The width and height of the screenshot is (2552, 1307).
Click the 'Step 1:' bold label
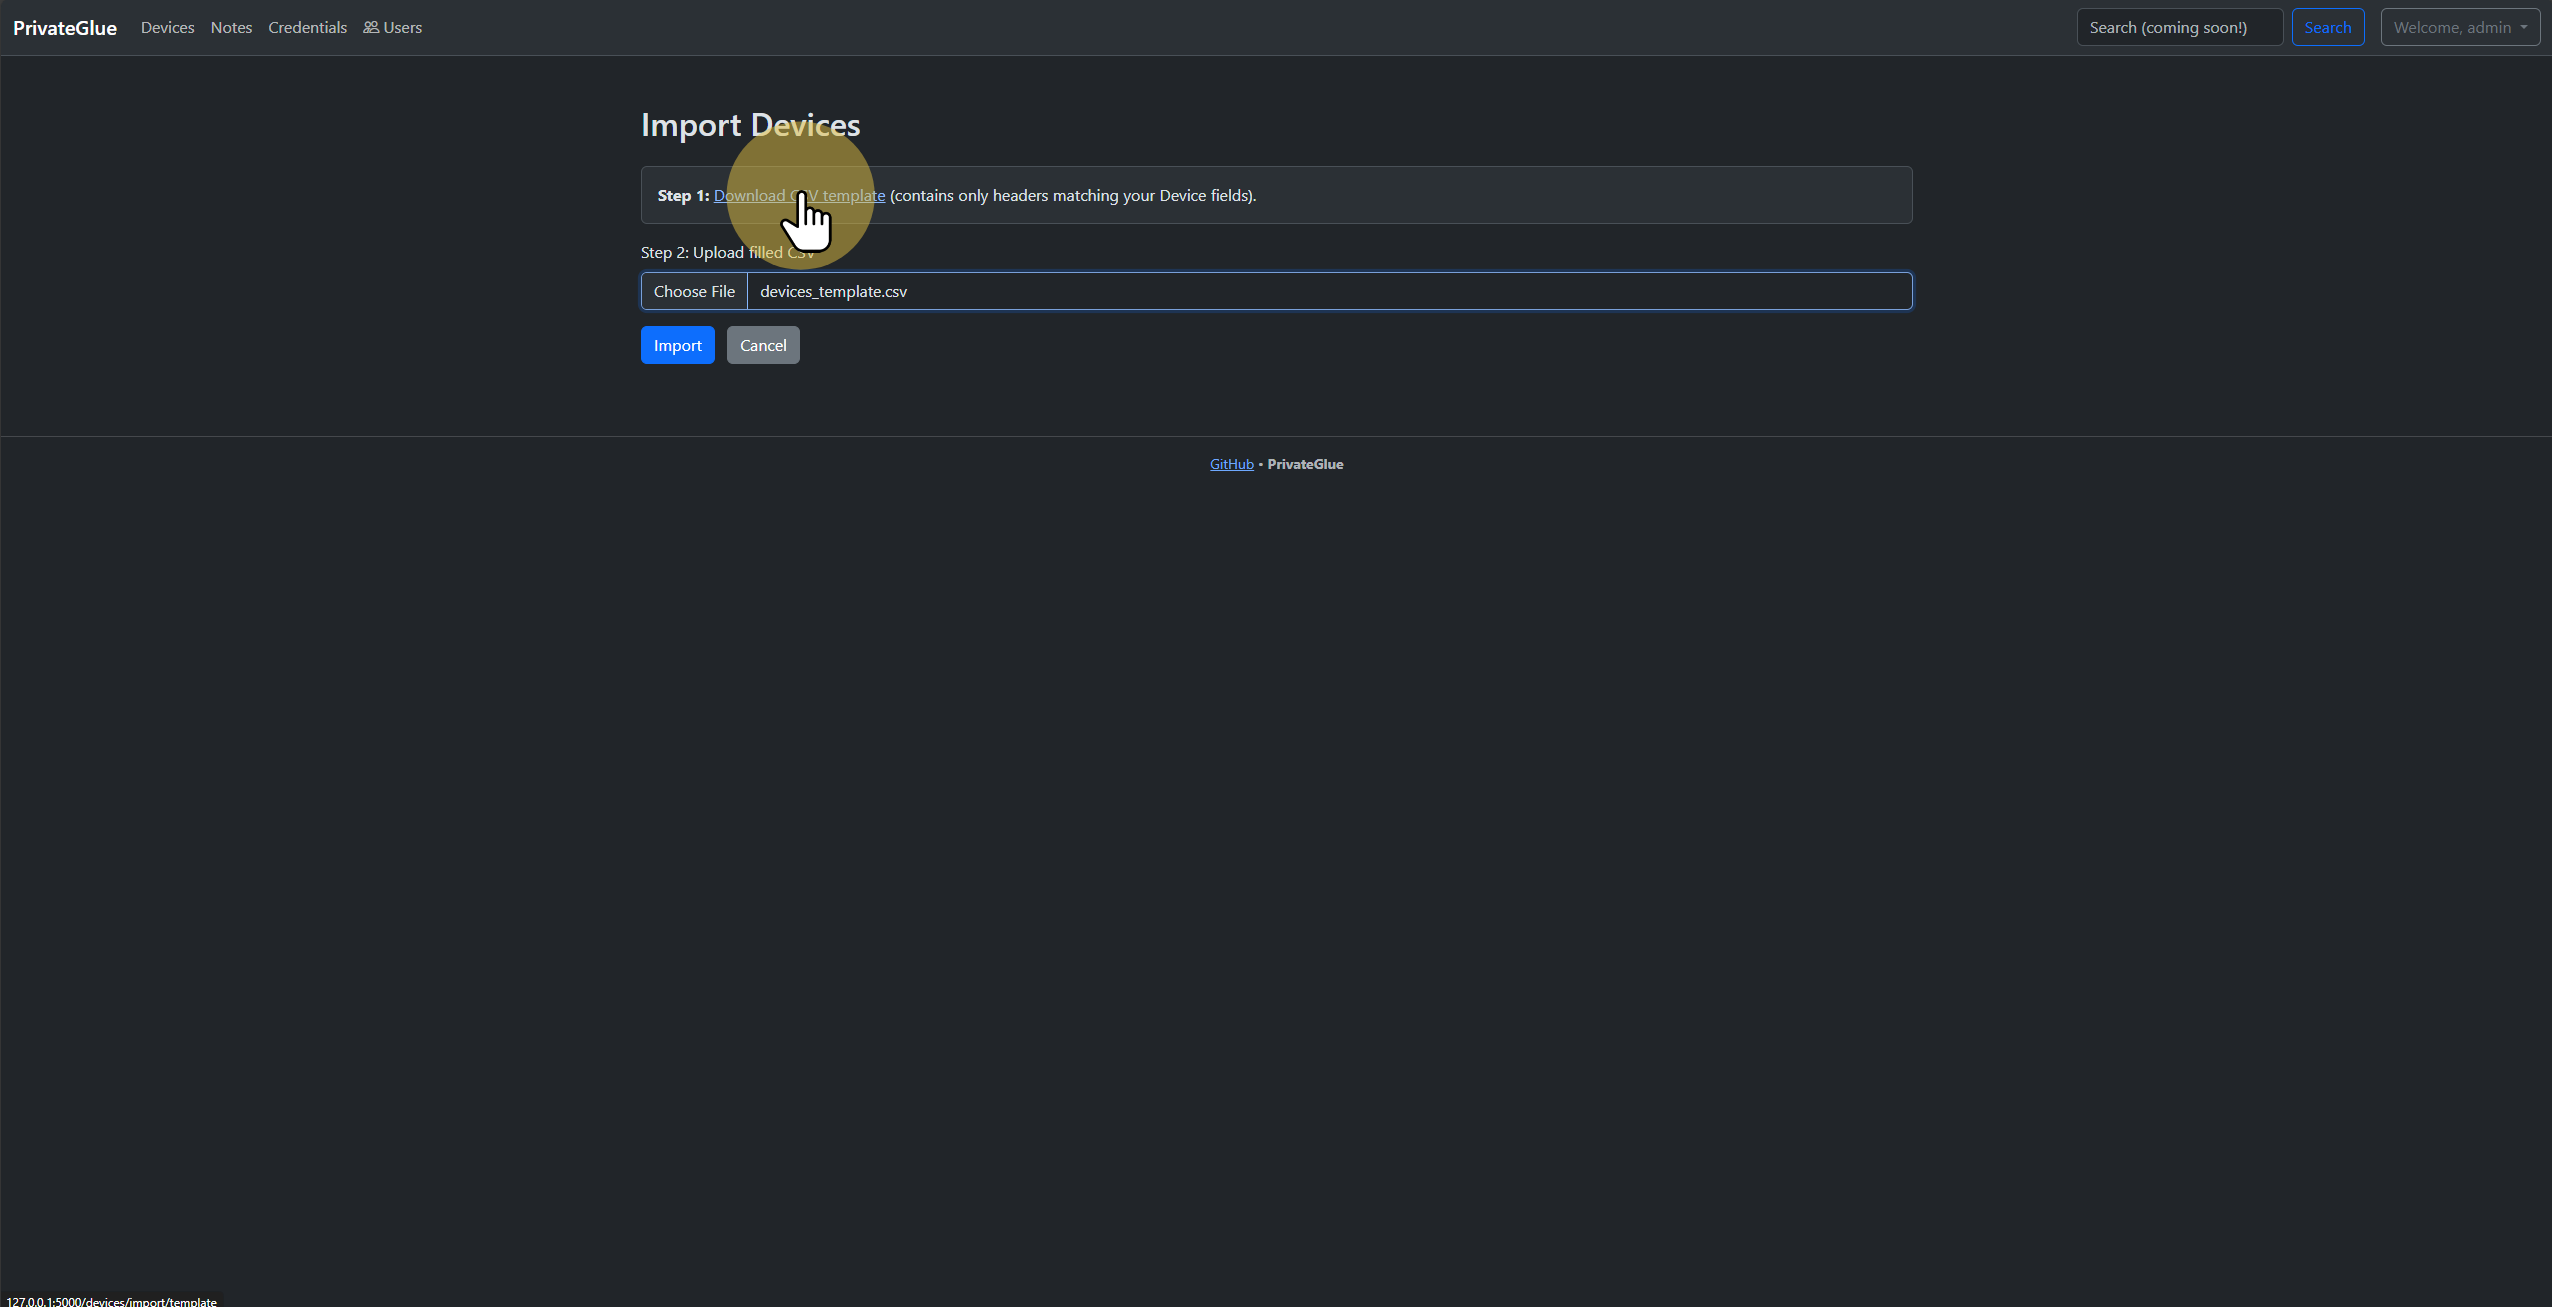click(x=683, y=196)
